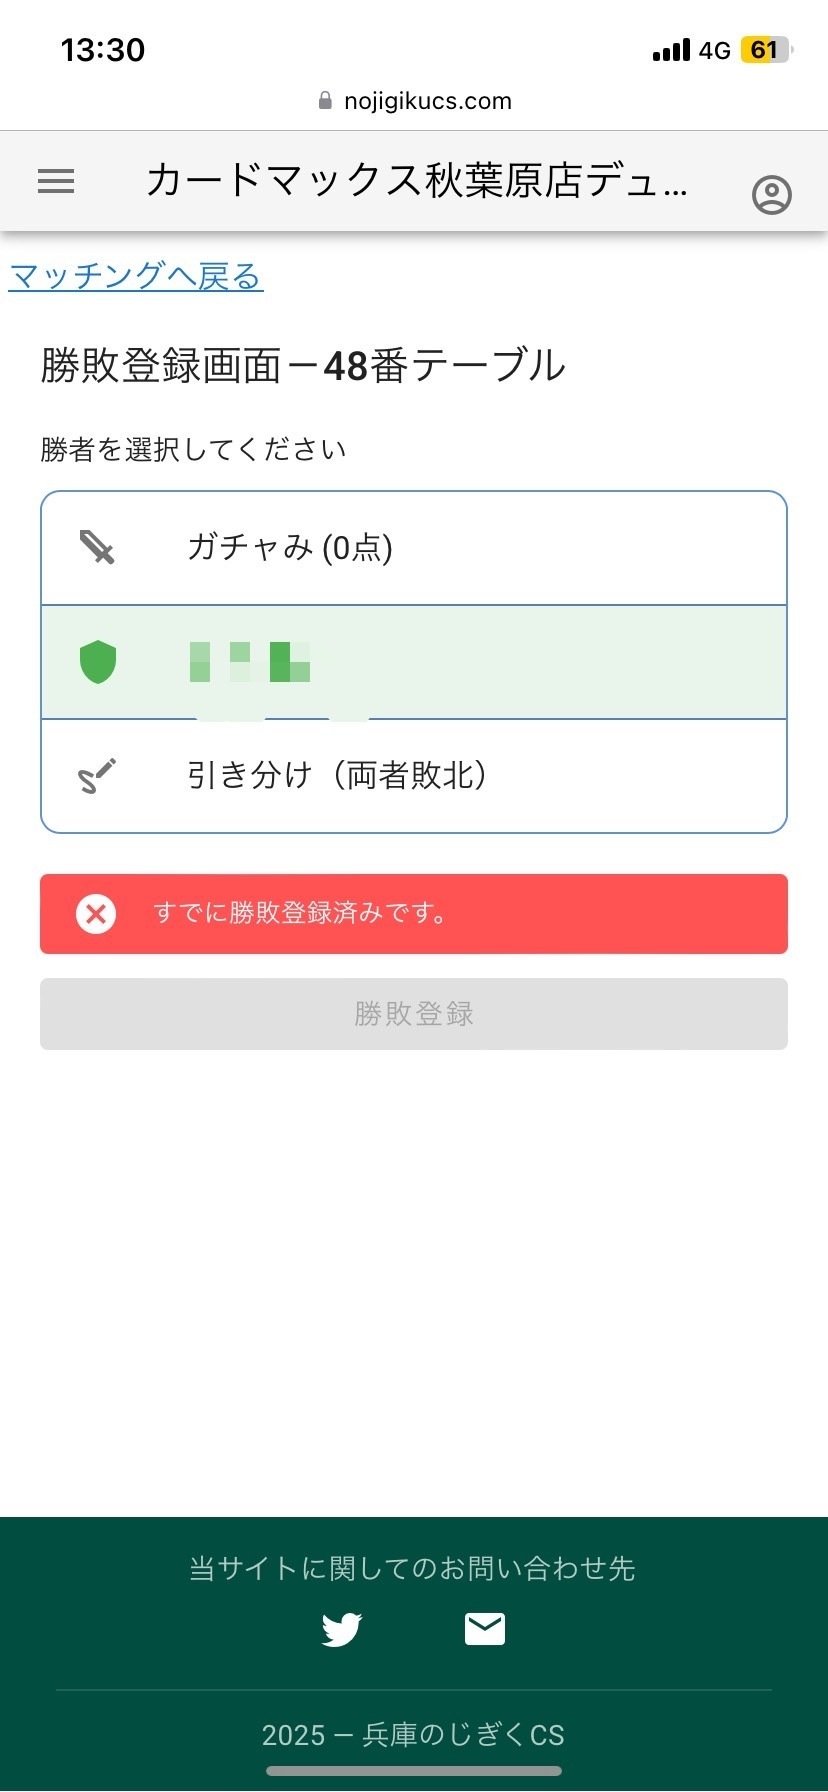Click the green shield icon
Screen dimensions: 828x1792
(98, 662)
